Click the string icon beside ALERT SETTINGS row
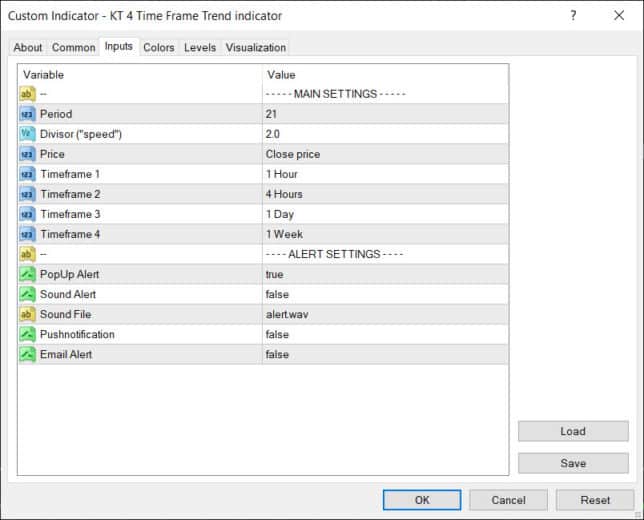 27,254
